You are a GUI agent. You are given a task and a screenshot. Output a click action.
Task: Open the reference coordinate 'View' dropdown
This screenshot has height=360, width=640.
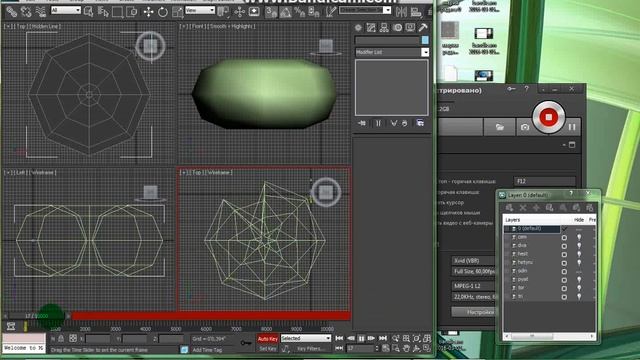click(x=200, y=10)
